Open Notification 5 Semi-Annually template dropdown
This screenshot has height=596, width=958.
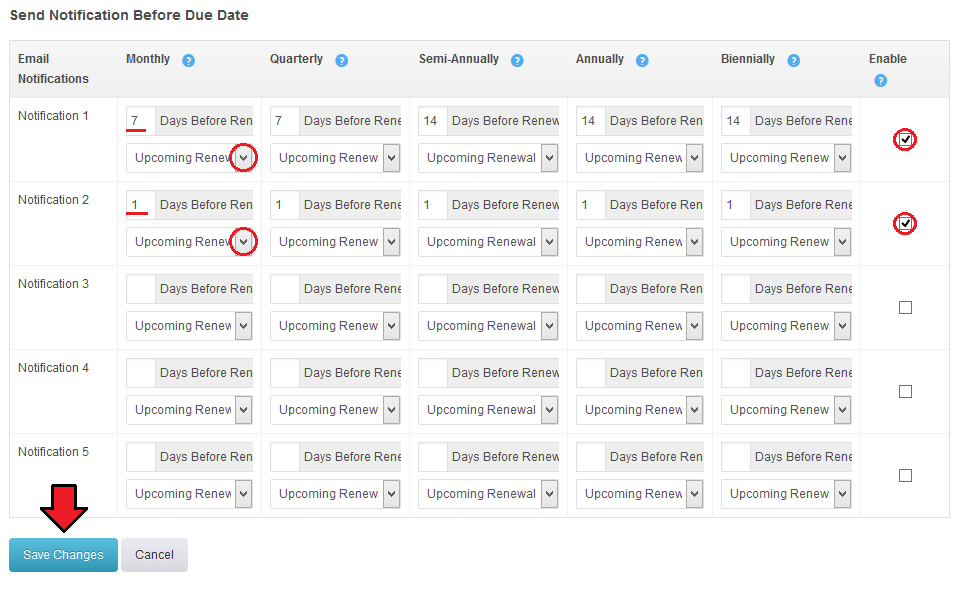click(x=488, y=494)
